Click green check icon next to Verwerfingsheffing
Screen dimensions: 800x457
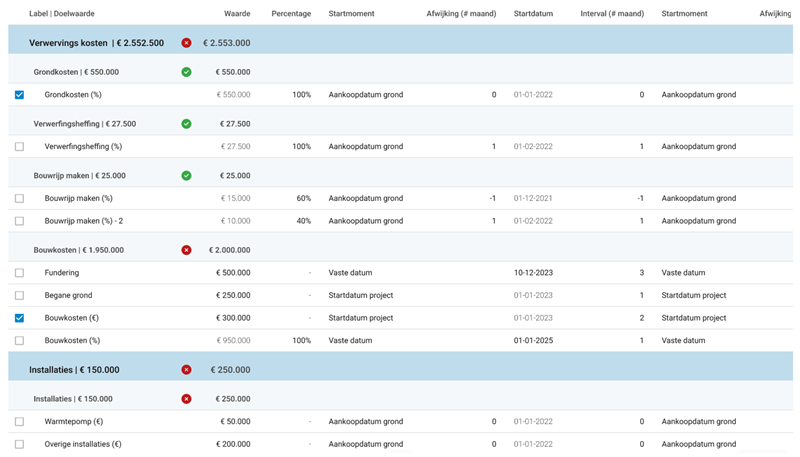(187, 124)
